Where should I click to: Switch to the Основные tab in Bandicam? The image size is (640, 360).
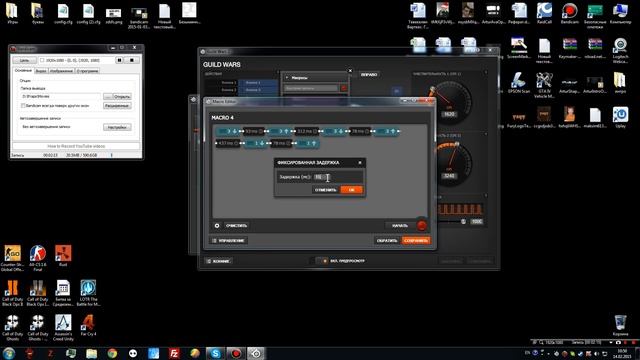23,71
